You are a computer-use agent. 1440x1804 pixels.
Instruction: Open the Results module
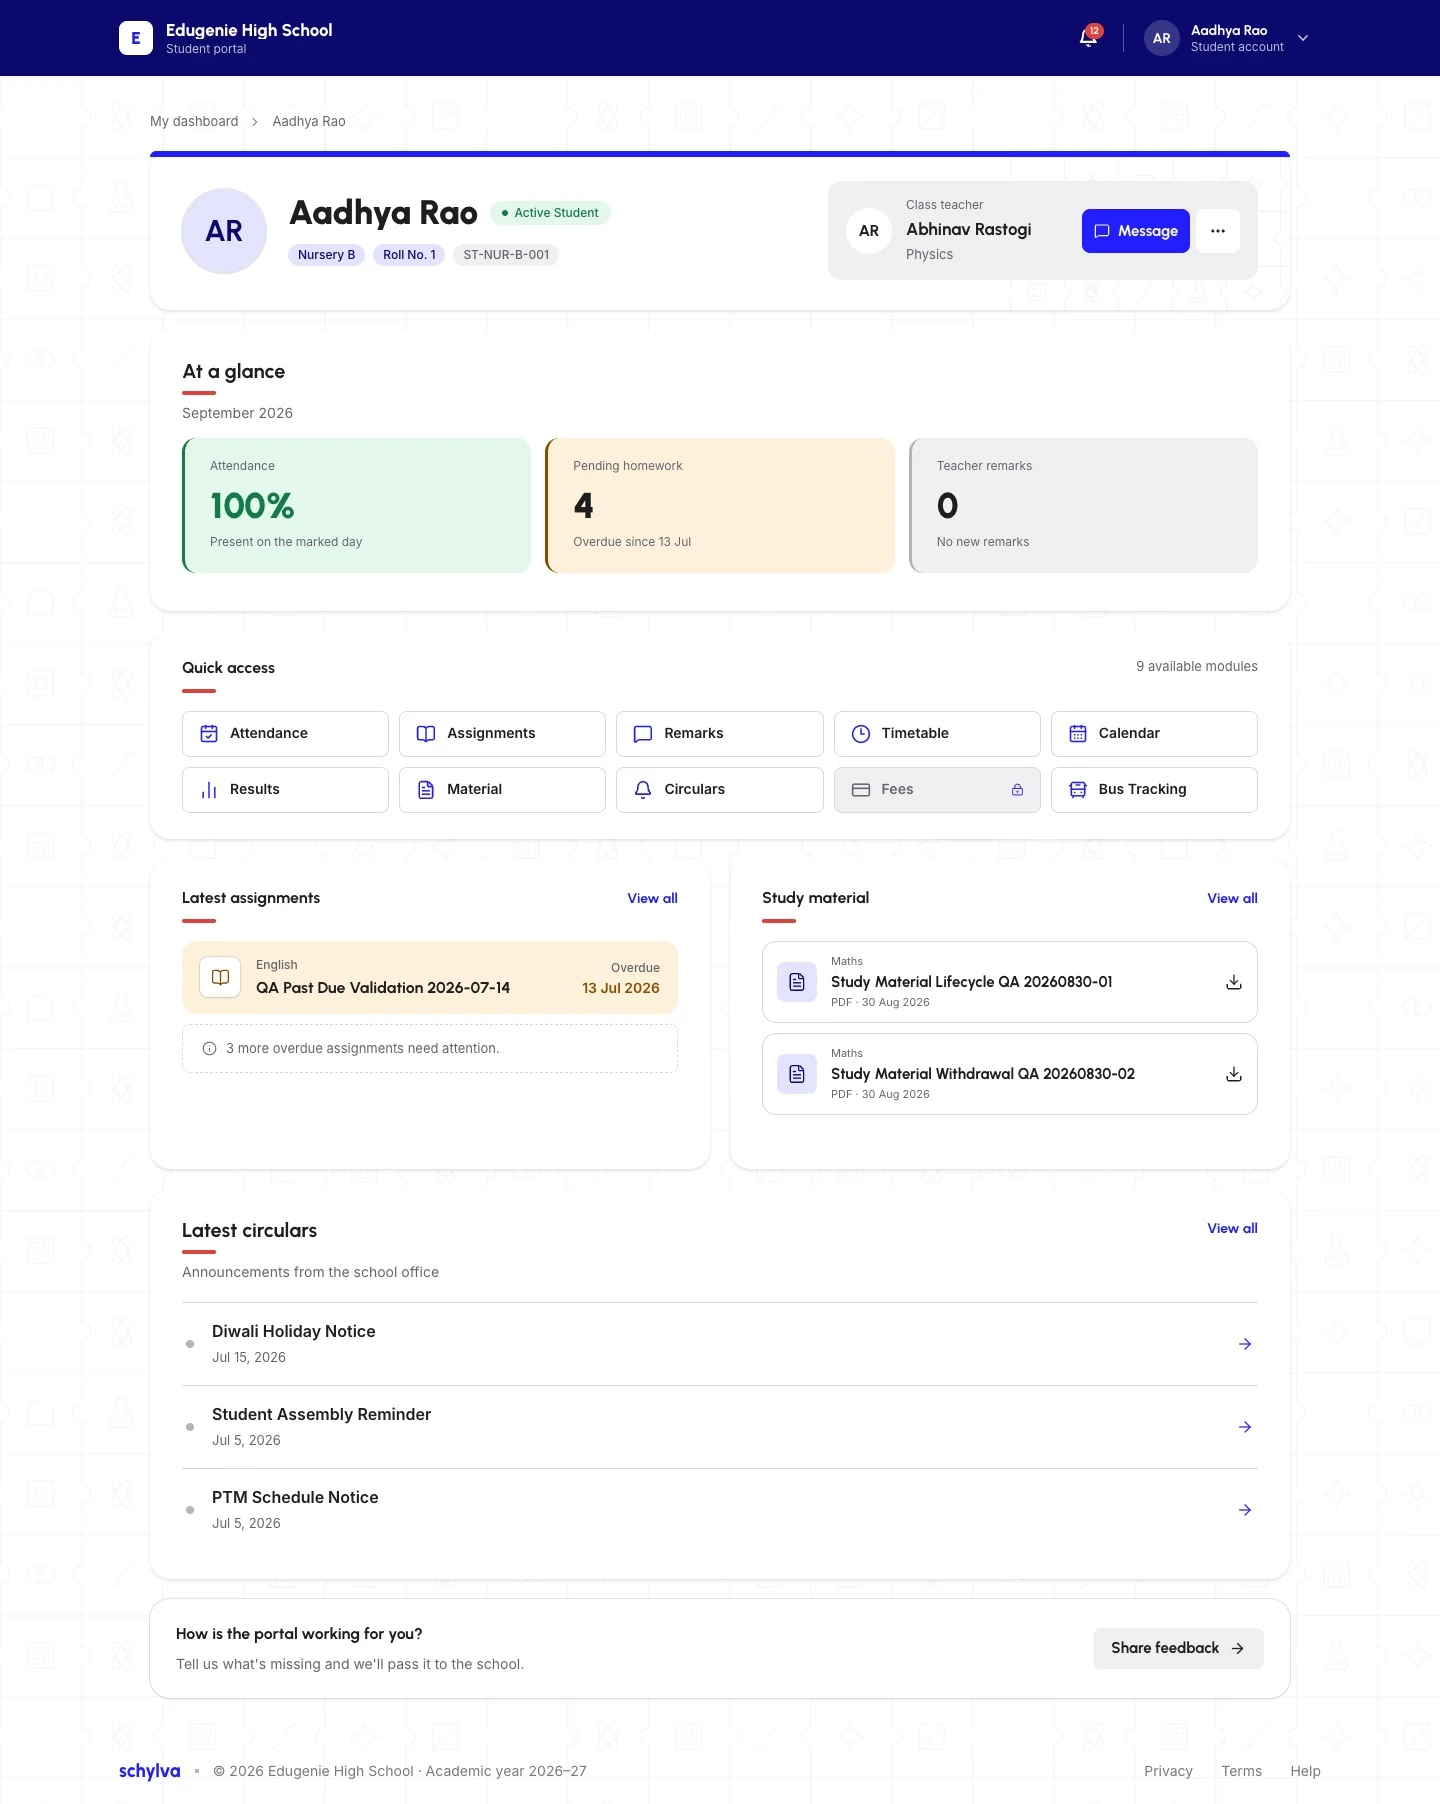coord(285,790)
